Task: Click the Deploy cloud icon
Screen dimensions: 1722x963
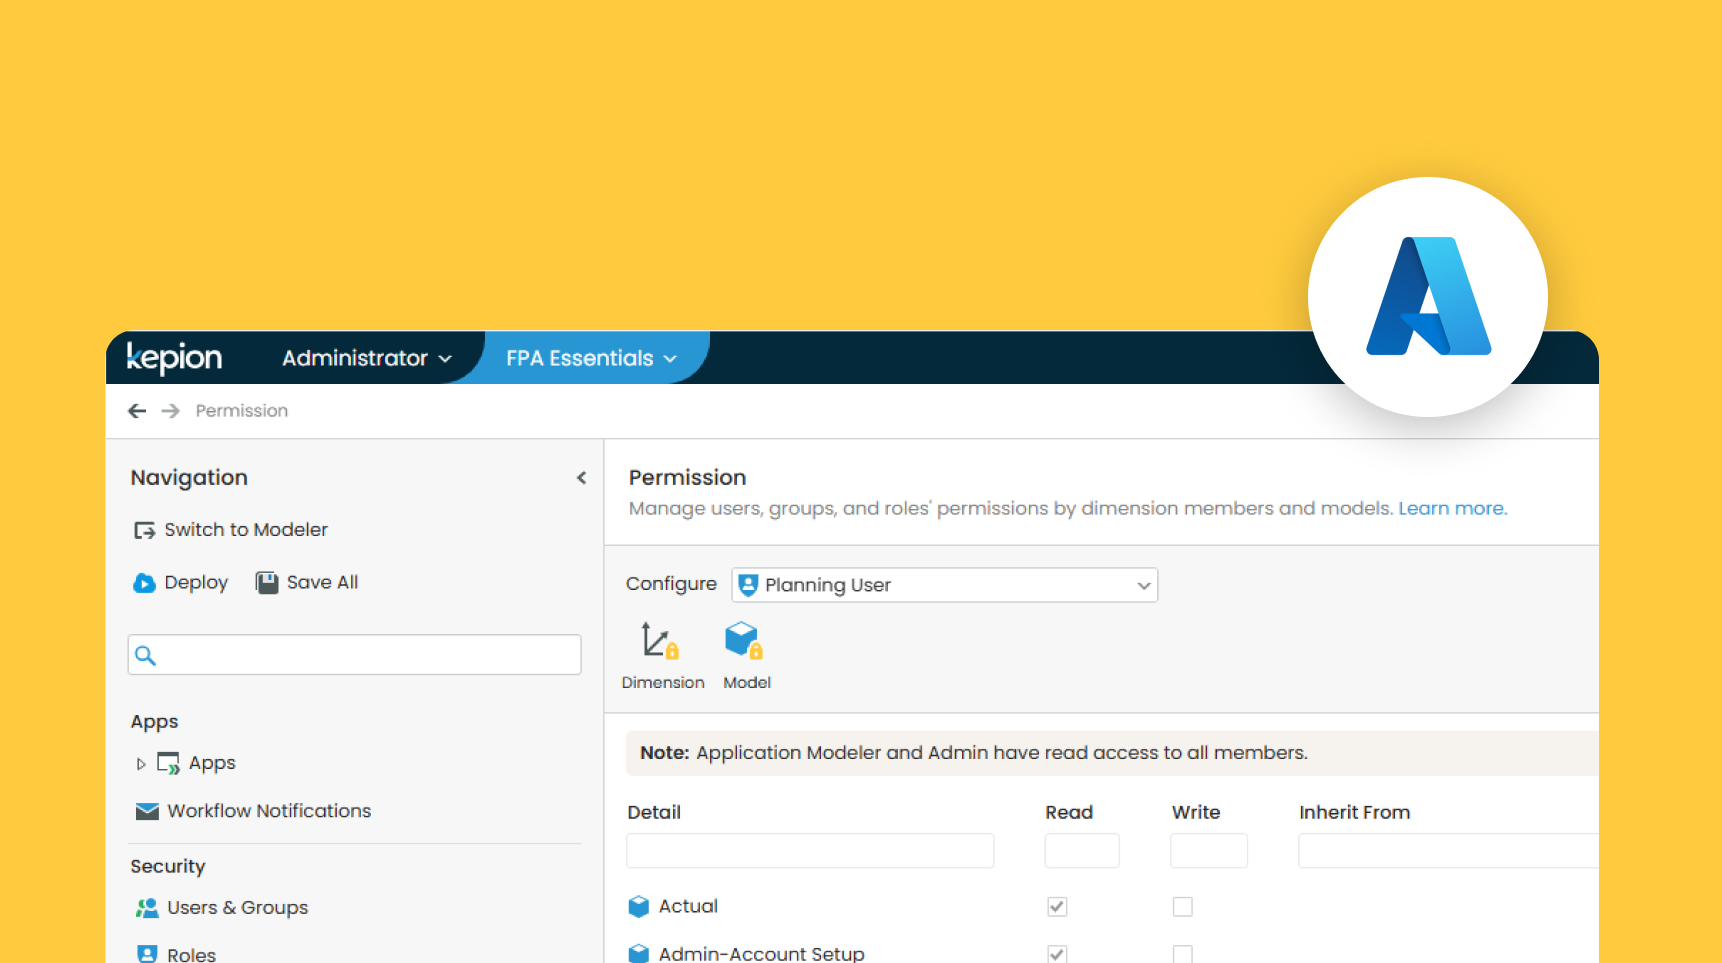Action: coord(145,583)
